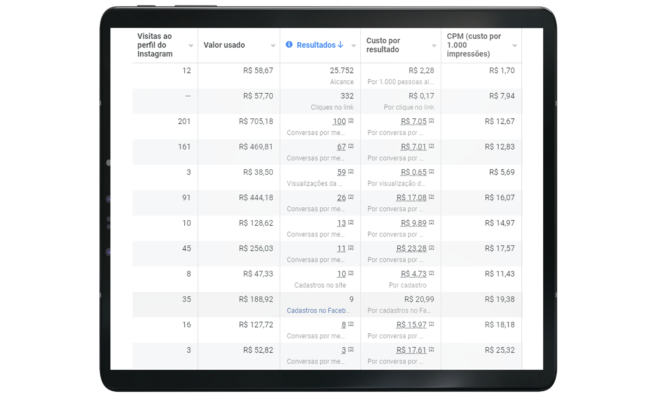This screenshot has width=658, height=400.
Task: Click the cost value R$ 20,99
Action: 419,299
